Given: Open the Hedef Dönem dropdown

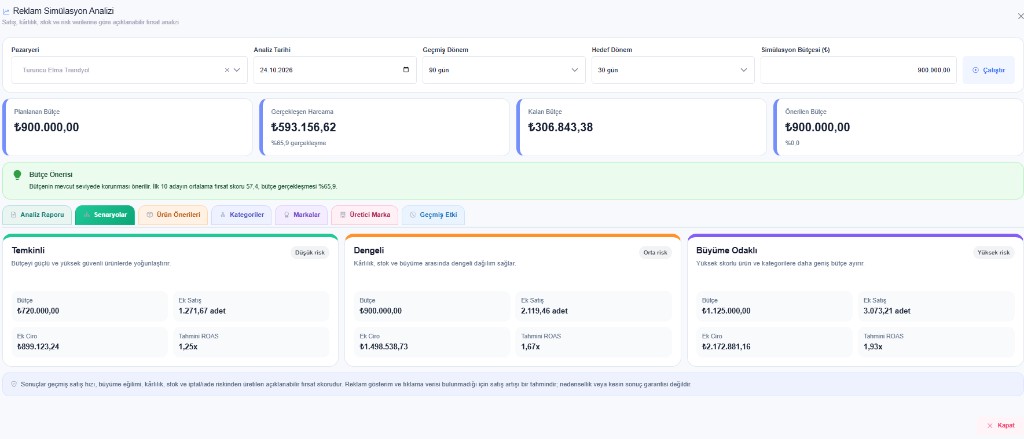Looking at the screenshot, I should [673, 70].
